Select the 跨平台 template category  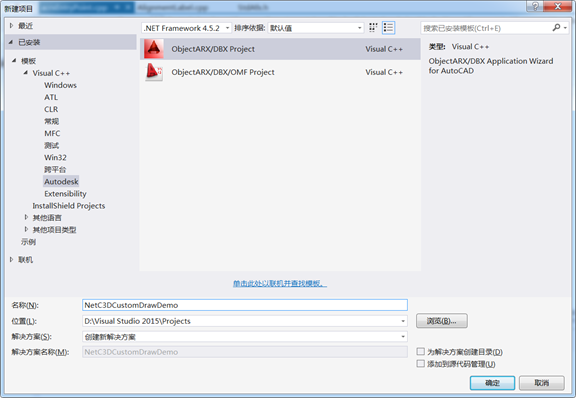click(55, 169)
